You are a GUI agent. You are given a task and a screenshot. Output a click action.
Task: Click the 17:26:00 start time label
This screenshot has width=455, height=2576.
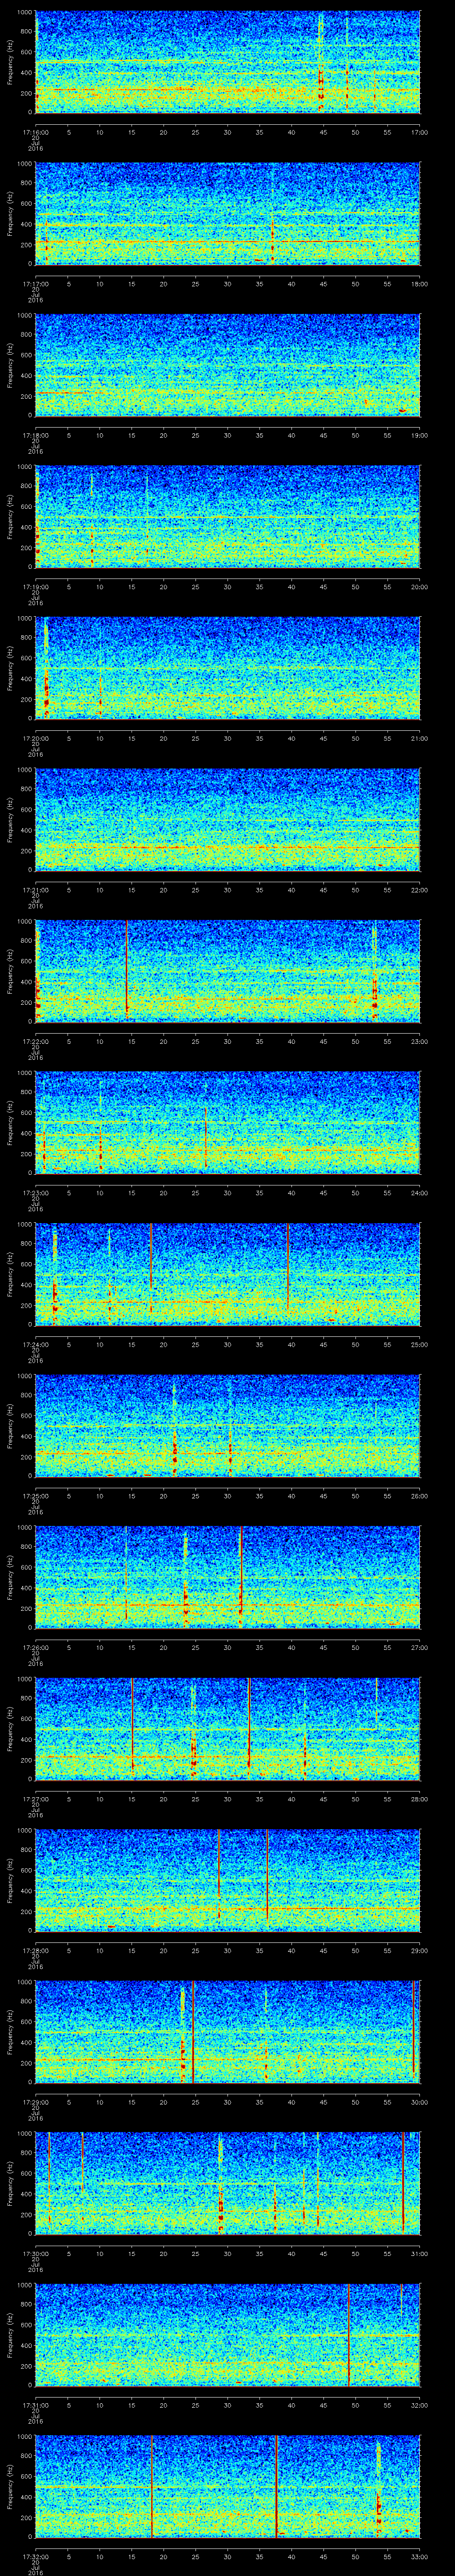[35, 1647]
